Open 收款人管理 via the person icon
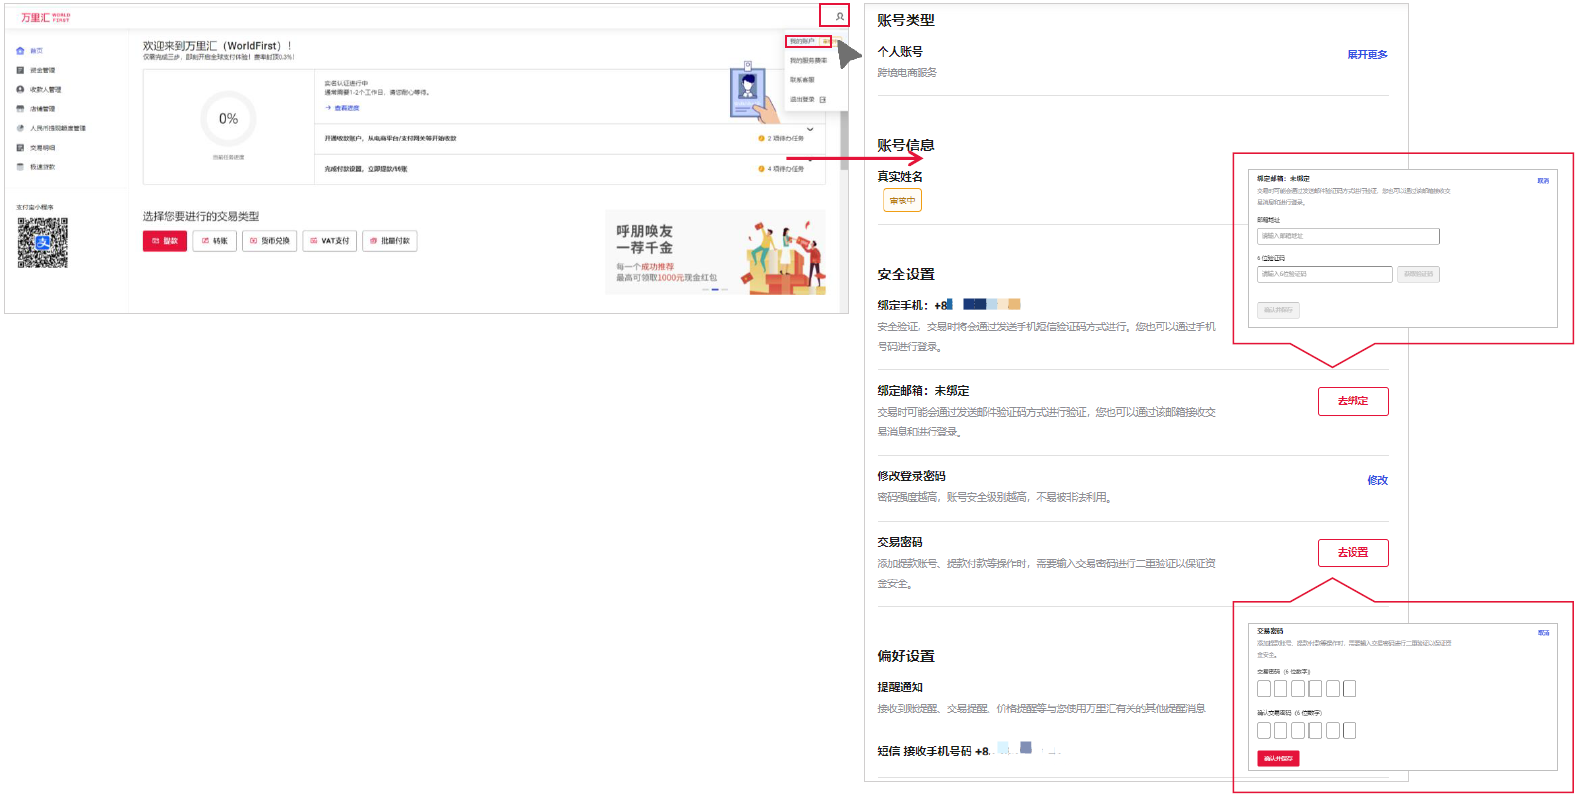 pyautogui.click(x=20, y=89)
